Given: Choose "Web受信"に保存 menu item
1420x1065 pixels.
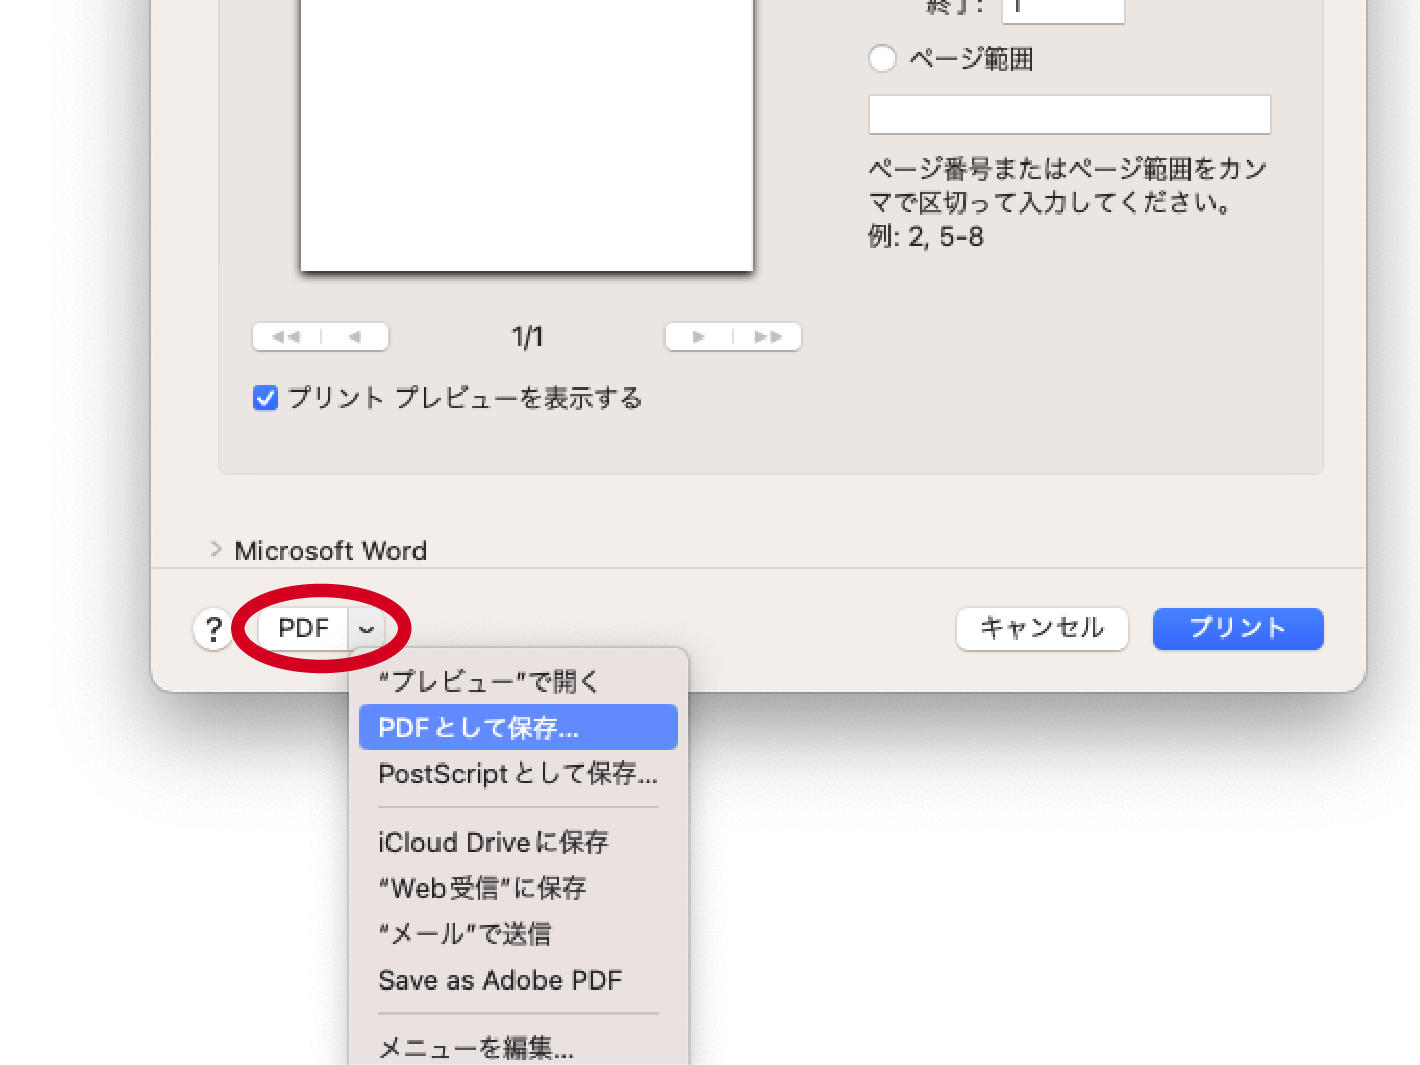Looking at the screenshot, I should (518, 888).
